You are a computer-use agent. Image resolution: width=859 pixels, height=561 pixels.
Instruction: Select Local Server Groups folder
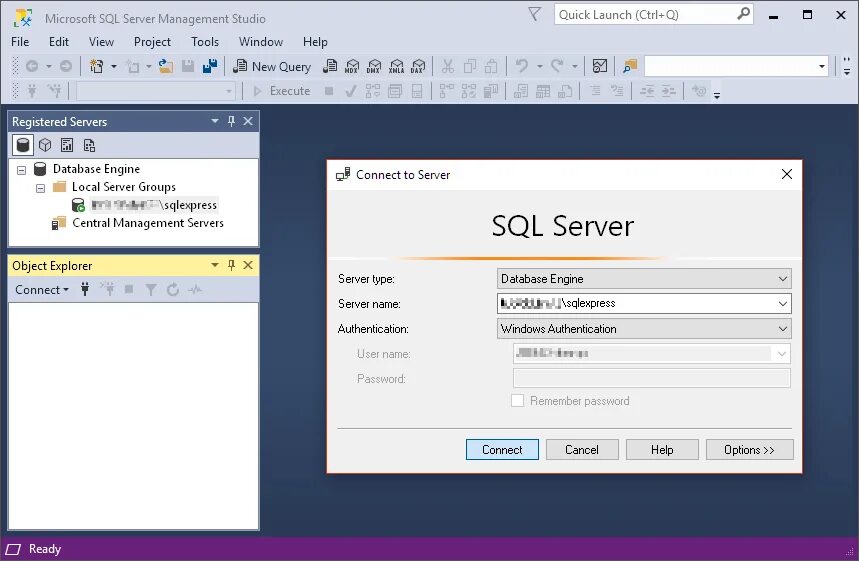tap(124, 187)
